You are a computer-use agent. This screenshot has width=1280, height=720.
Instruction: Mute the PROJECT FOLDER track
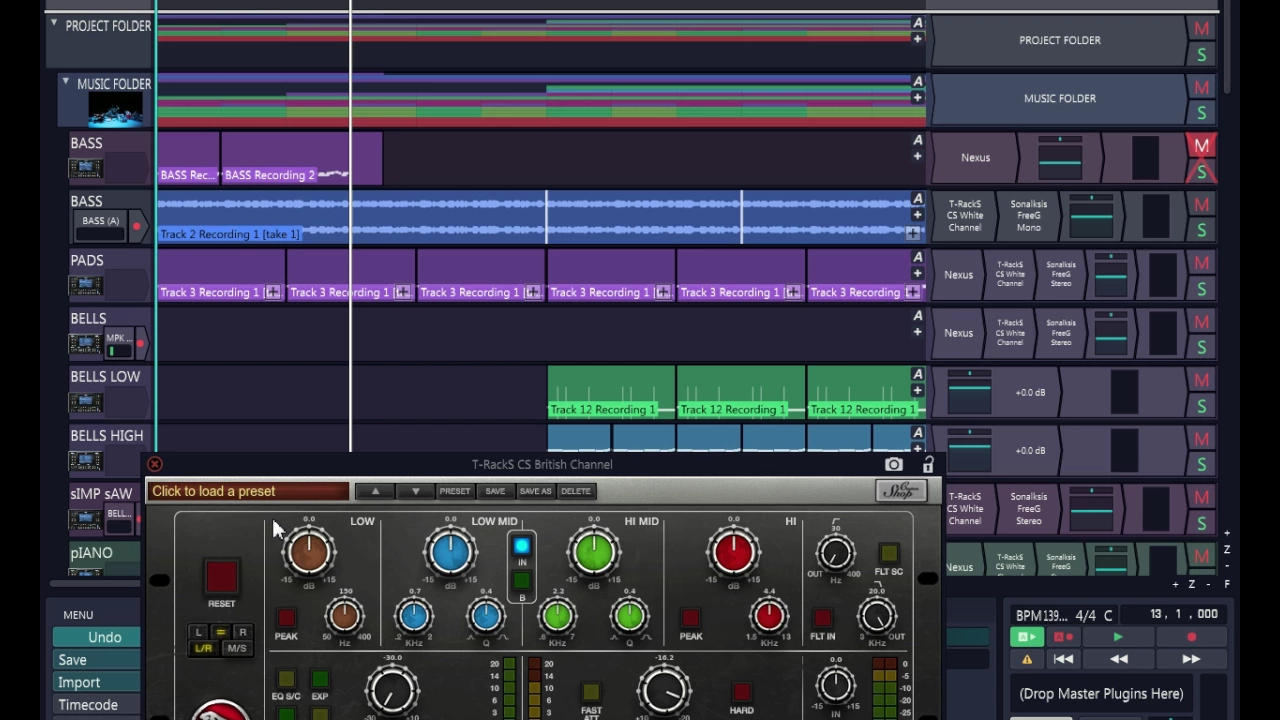coord(1201,29)
